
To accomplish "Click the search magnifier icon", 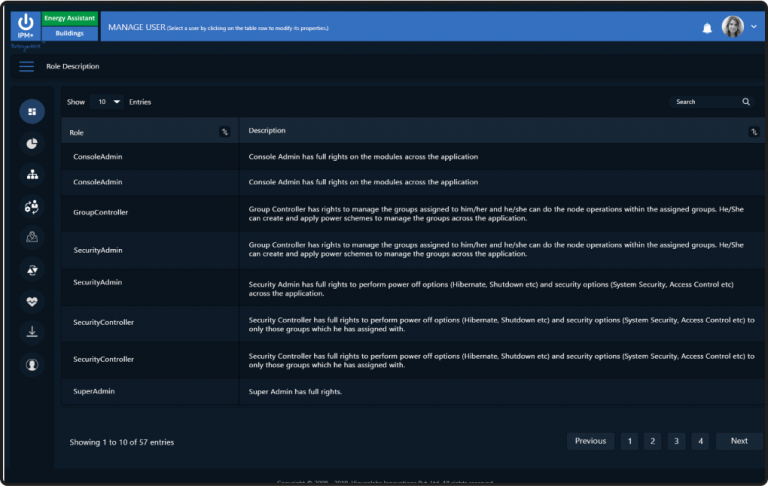I will point(746,102).
